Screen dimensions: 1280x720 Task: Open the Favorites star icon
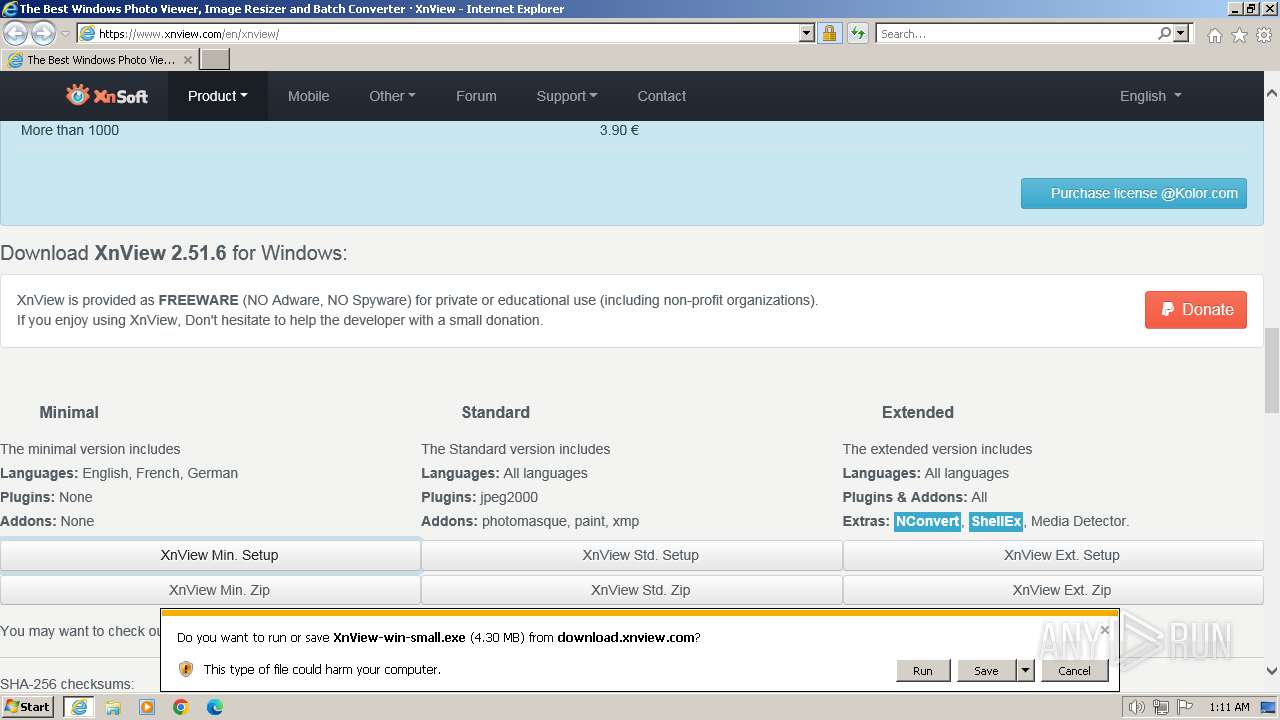pos(1239,35)
